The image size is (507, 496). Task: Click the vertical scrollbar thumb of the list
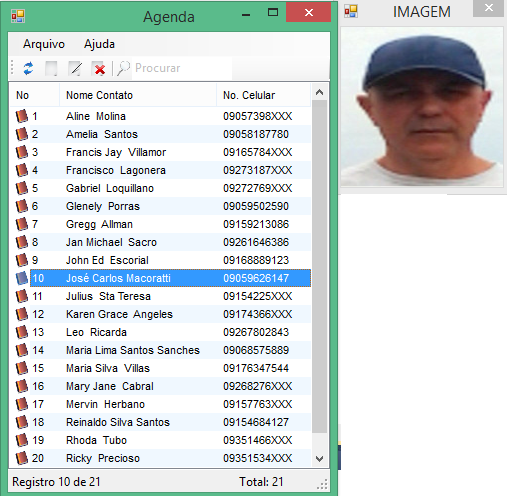pyautogui.click(x=319, y=266)
